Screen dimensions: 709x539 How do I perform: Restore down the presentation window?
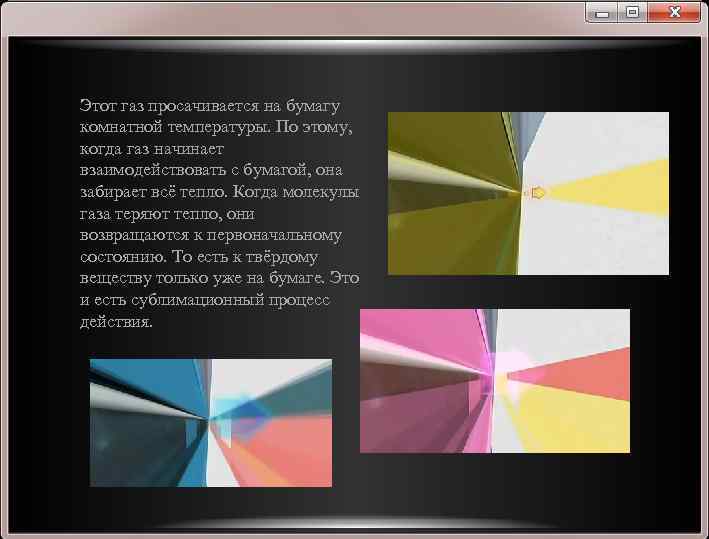pos(633,12)
